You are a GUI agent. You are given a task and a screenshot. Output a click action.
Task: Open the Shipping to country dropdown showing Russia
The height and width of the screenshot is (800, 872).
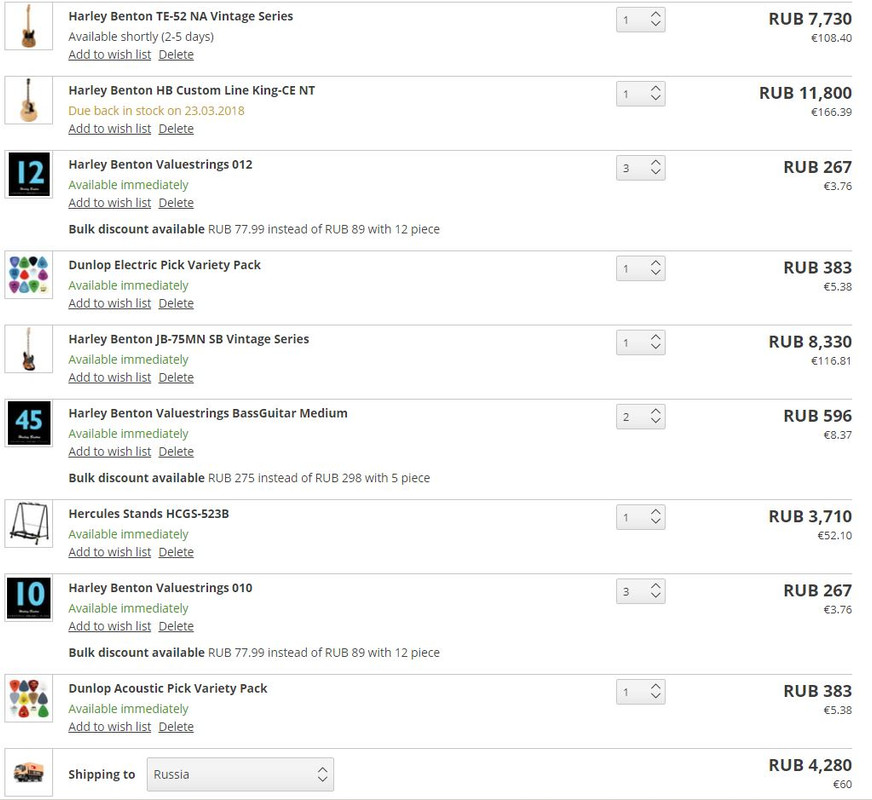click(240, 774)
